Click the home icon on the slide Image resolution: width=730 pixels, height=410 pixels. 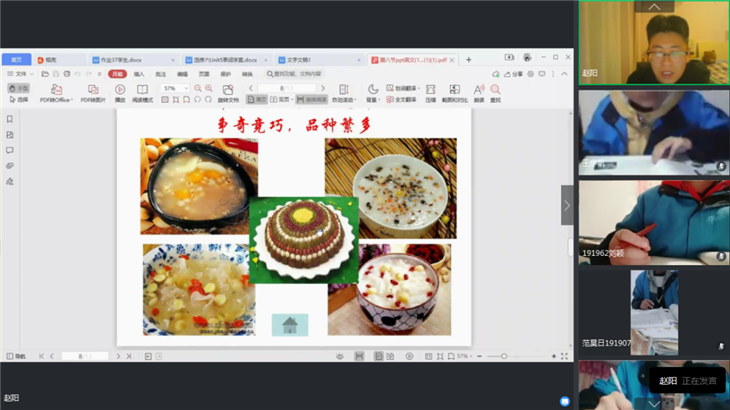[290, 324]
